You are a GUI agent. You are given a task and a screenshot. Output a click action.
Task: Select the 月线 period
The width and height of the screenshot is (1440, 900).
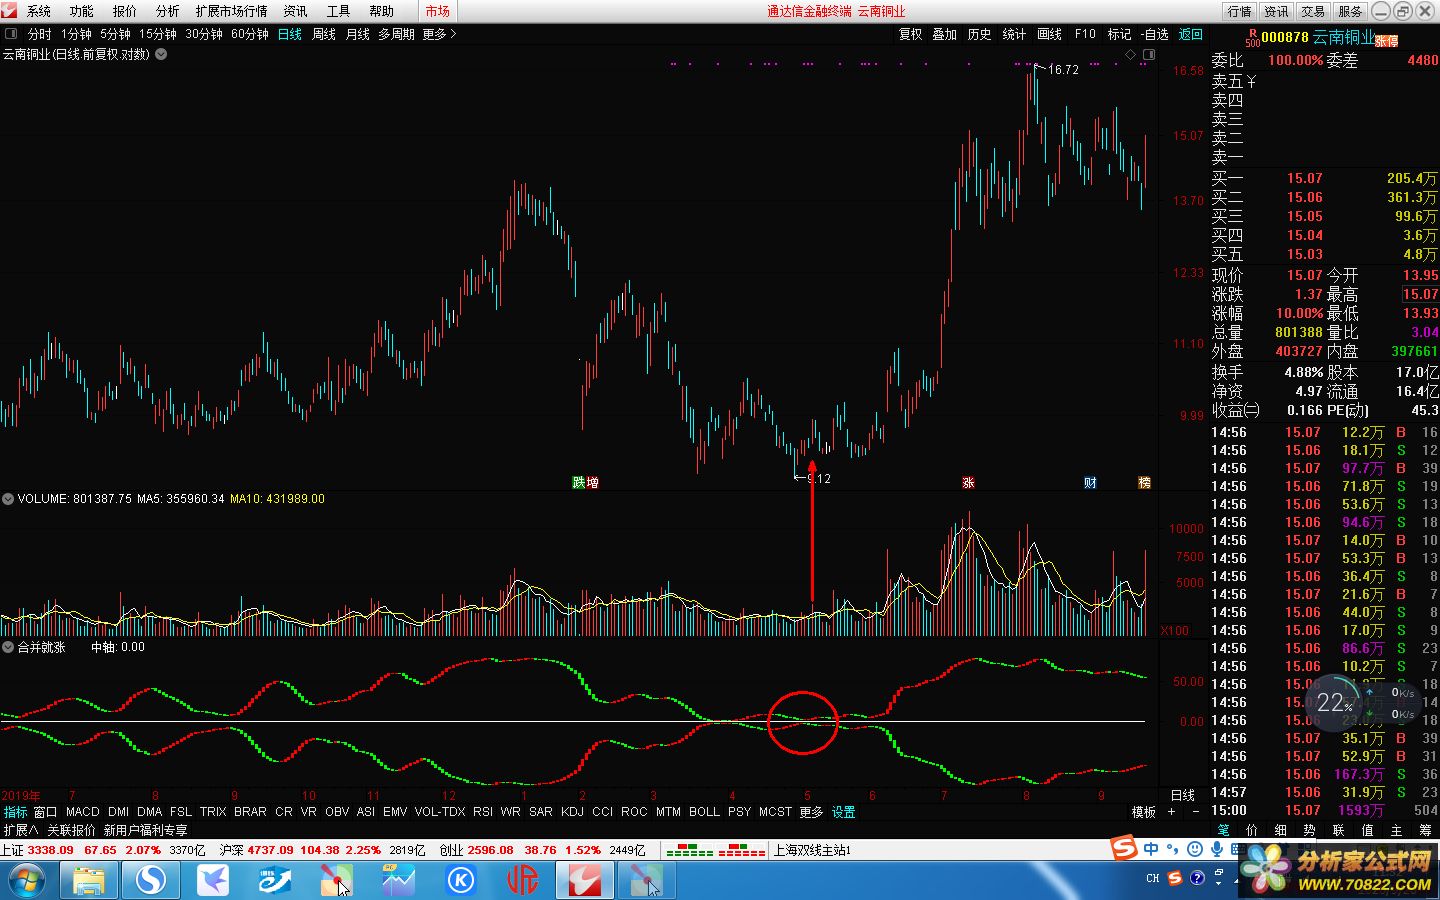point(357,34)
